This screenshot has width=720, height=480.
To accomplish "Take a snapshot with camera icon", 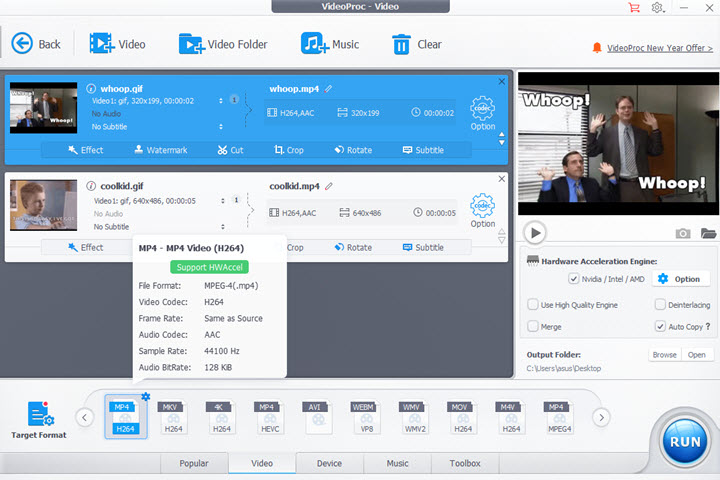I will [x=683, y=233].
